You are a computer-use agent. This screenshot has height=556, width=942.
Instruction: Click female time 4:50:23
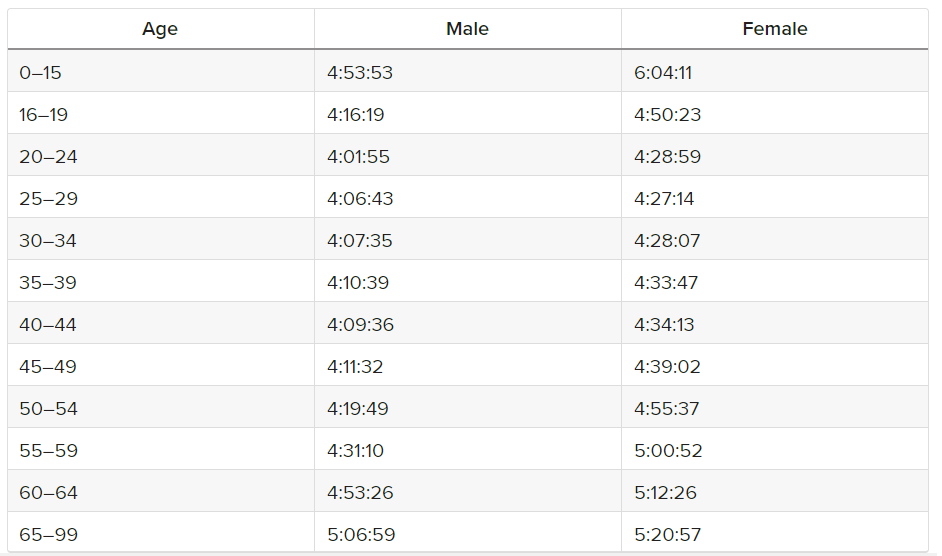(667, 115)
